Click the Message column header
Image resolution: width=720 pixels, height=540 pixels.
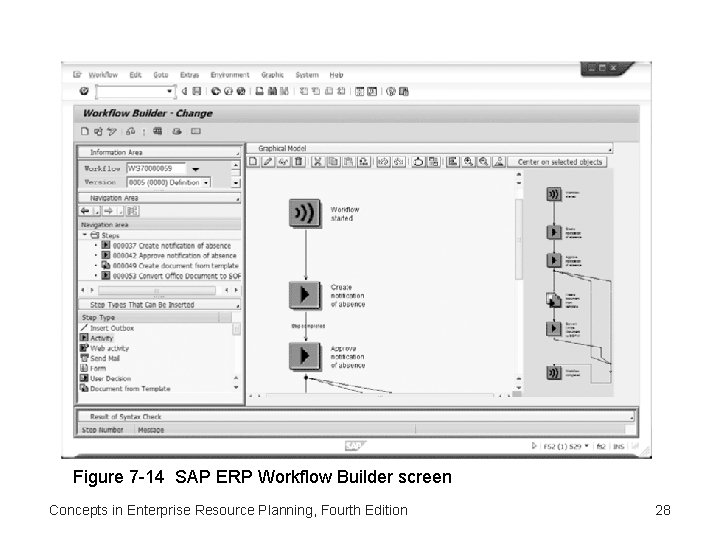[151, 430]
